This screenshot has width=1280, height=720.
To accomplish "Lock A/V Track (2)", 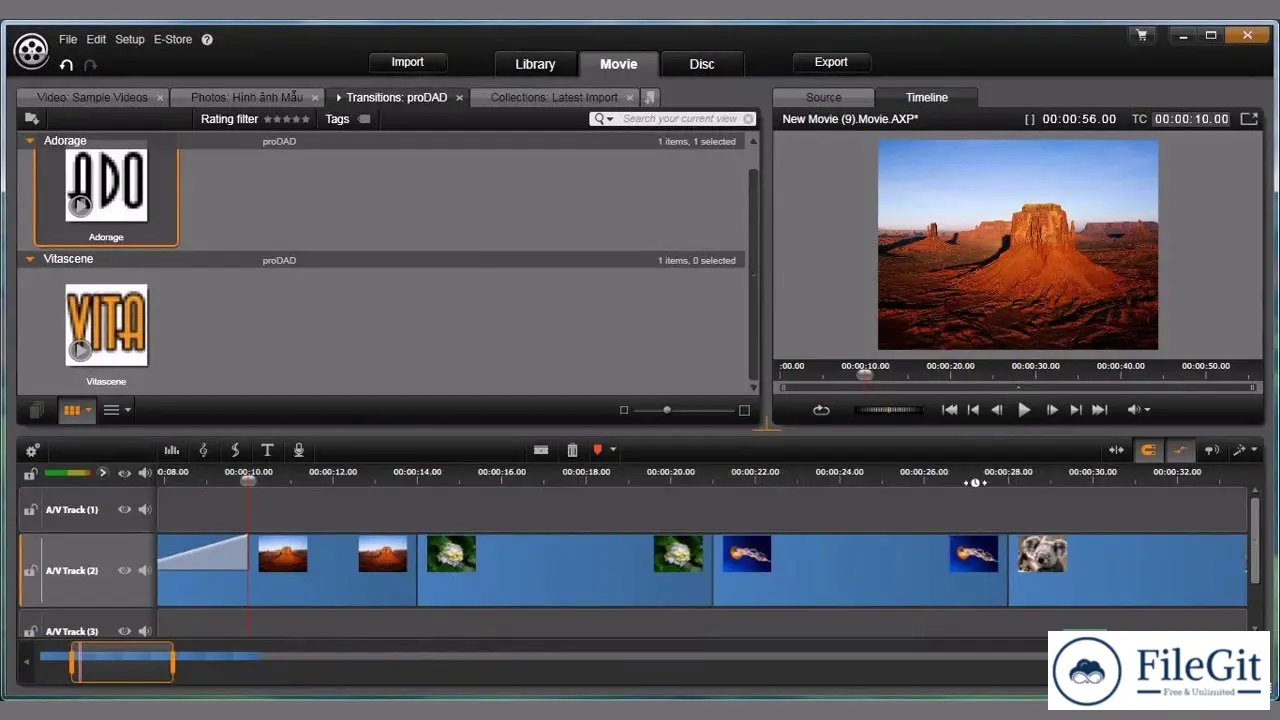I will (x=31, y=570).
